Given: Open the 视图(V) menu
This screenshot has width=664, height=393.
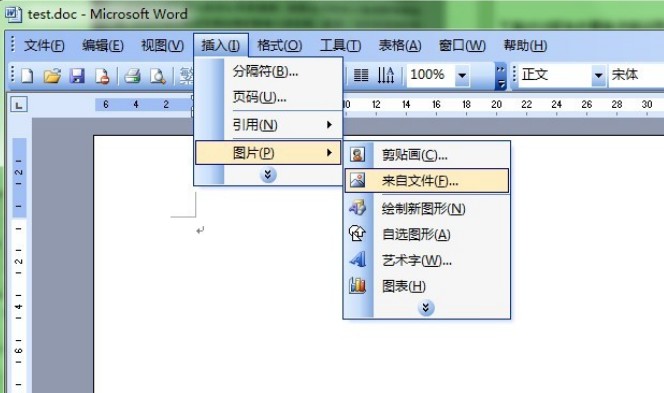Looking at the screenshot, I should [162, 45].
